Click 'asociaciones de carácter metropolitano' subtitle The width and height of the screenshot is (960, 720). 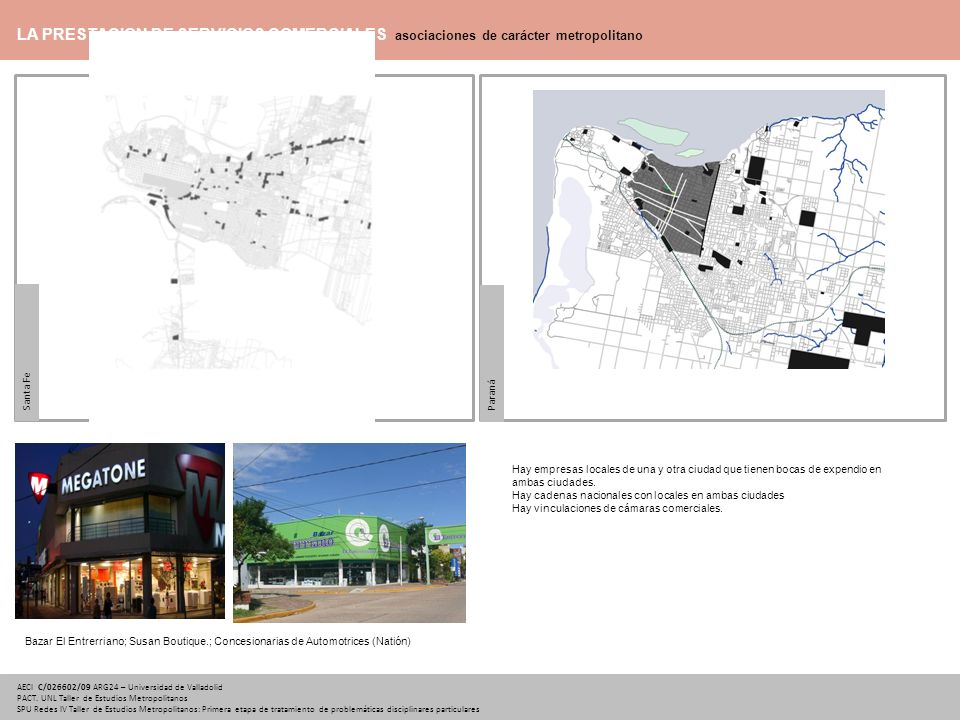tap(519, 36)
